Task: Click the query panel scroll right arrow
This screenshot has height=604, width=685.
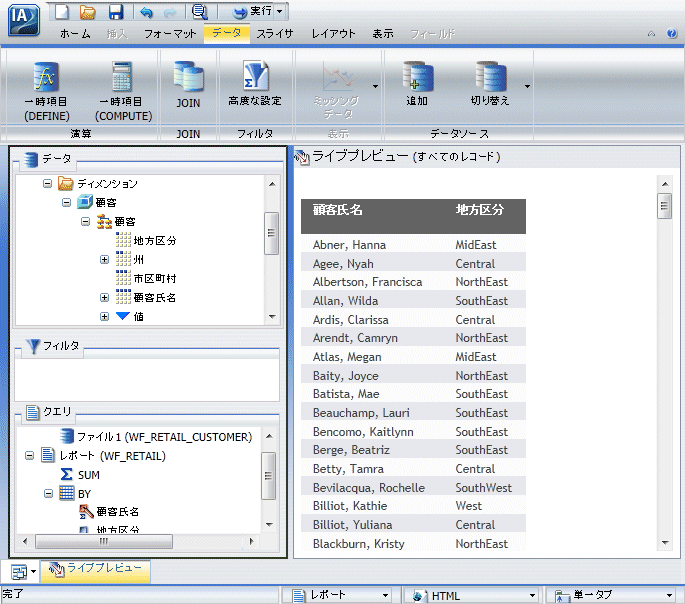Action: point(251,542)
